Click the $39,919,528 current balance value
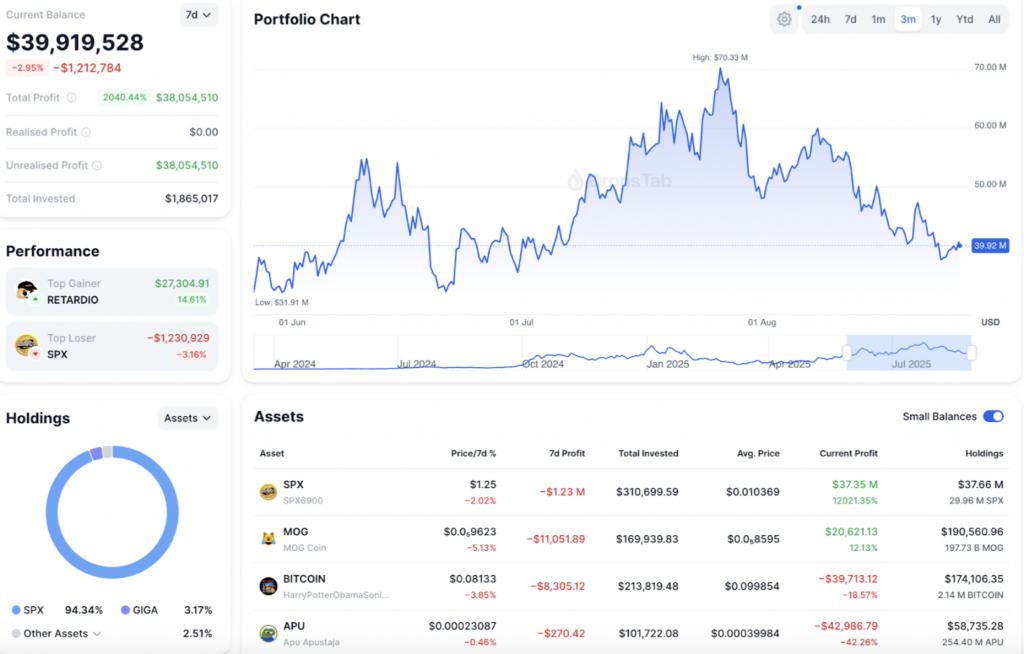The height and width of the screenshot is (654, 1024). [x=74, y=42]
